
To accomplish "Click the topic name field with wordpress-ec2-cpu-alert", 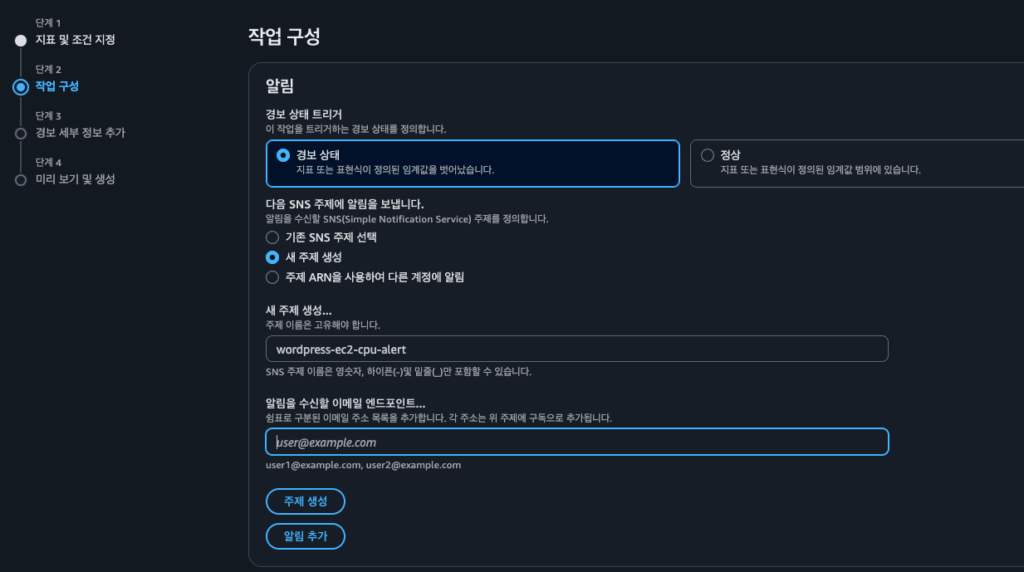I will click(577, 349).
